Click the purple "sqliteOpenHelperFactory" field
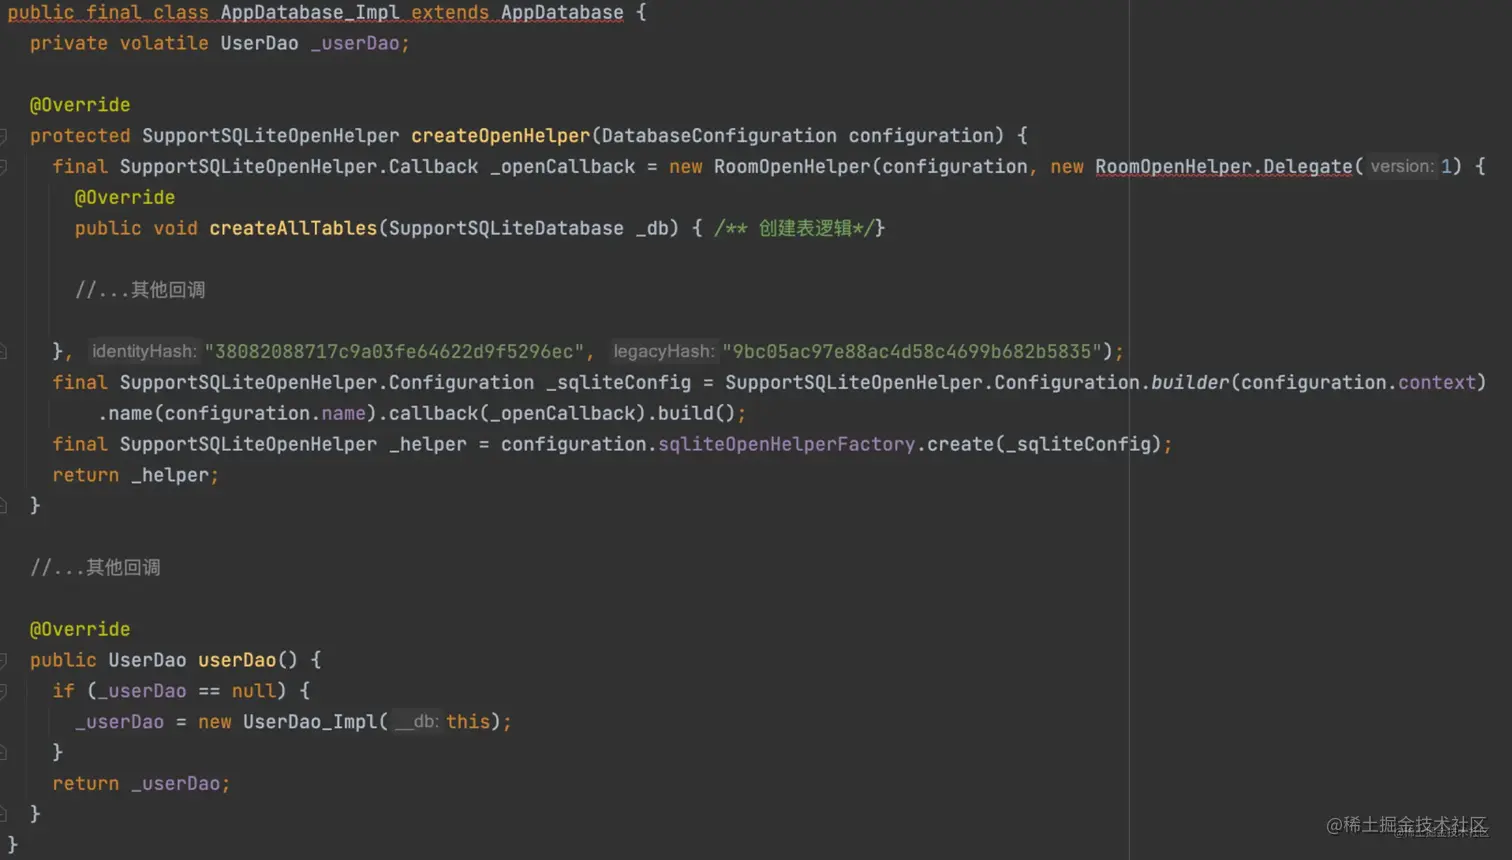This screenshot has height=860, width=1512. pyautogui.click(x=787, y=445)
